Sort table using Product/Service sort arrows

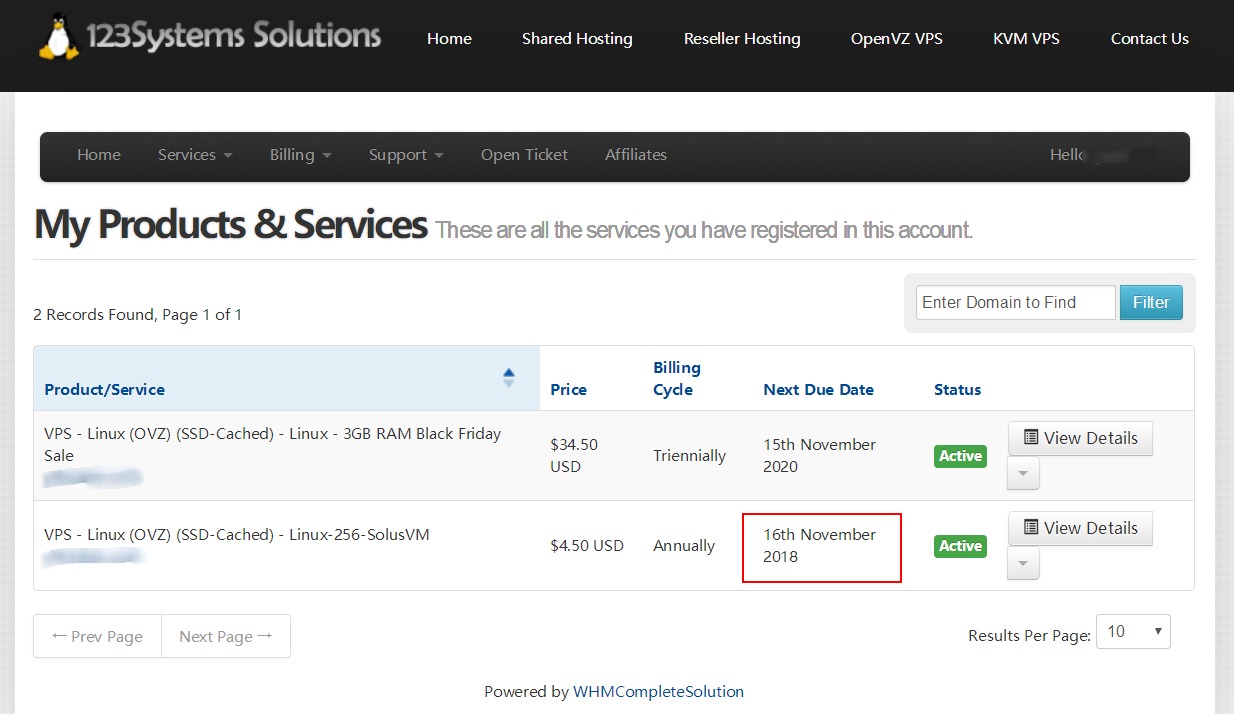[509, 378]
